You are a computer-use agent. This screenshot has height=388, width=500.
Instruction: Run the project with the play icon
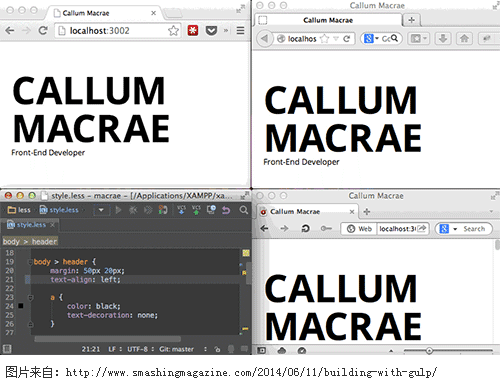118,210
